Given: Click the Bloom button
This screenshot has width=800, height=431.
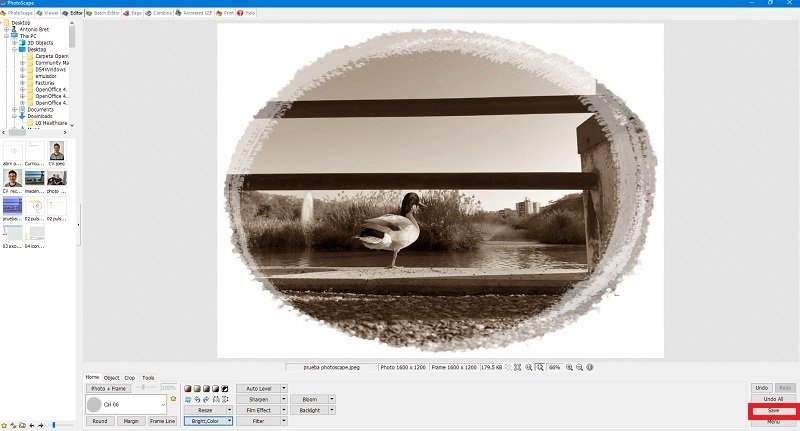Looking at the screenshot, I should pyautogui.click(x=310, y=399).
